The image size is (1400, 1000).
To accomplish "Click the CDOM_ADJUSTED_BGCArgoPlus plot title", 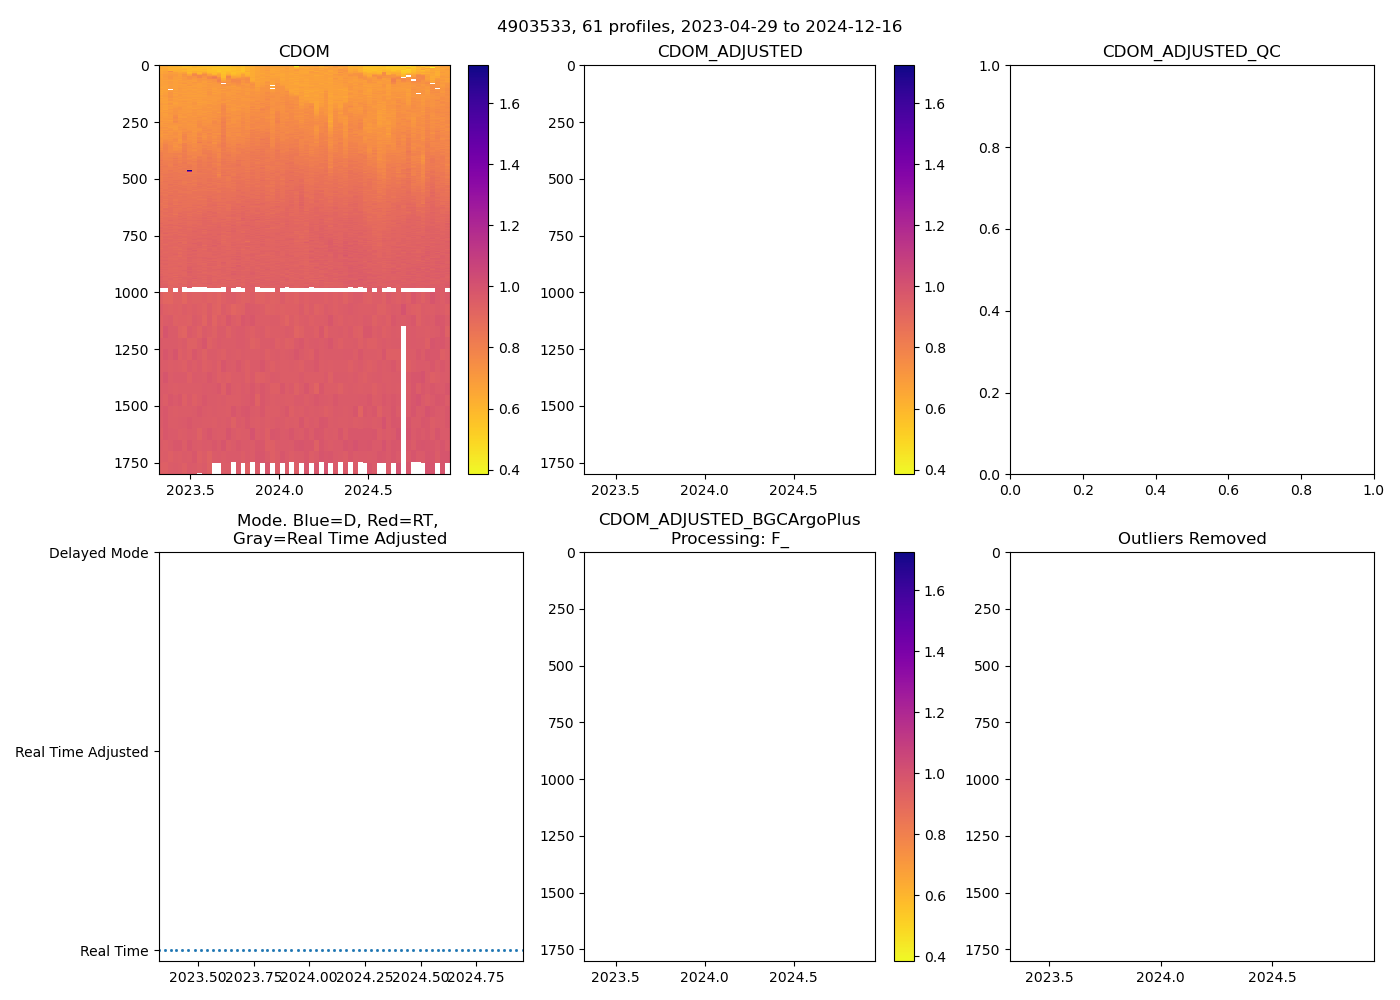I will pos(729,529).
